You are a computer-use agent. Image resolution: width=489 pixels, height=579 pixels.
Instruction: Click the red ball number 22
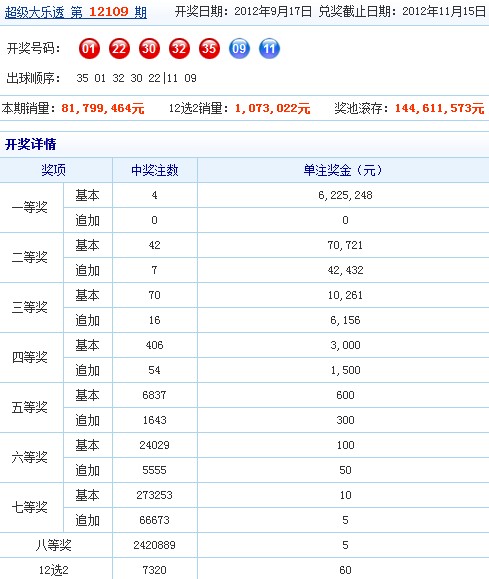point(119,48)
